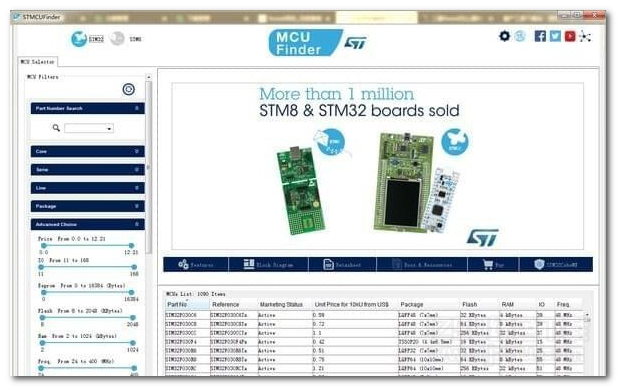
Task: Select the MCU row priced 0.75
Action: 374,359
